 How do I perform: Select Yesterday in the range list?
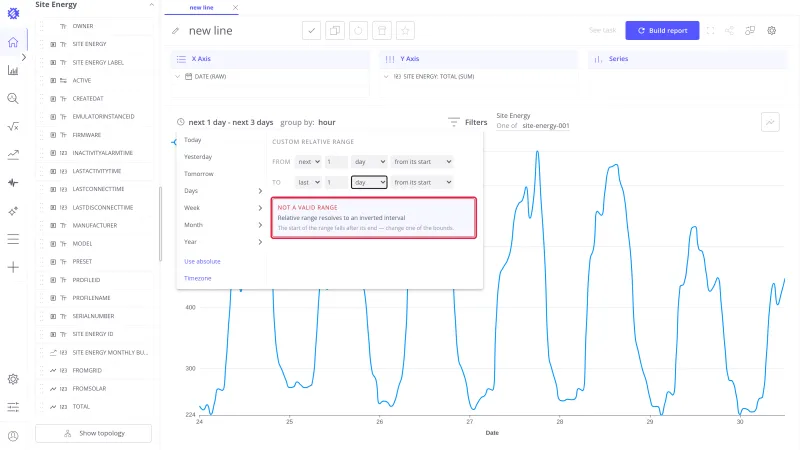click(198, 157)
